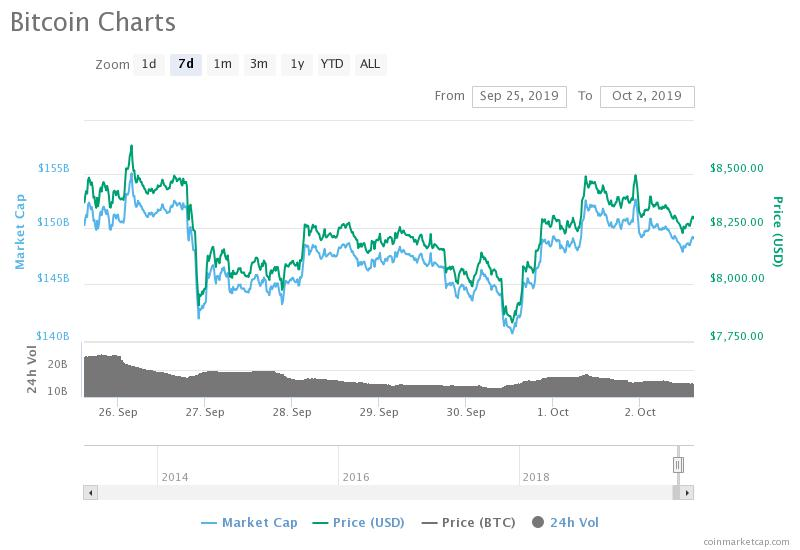Viewport: 800px width, 550px height.
Task: Click the $150B market cap axis value
Action: (54, 222)
